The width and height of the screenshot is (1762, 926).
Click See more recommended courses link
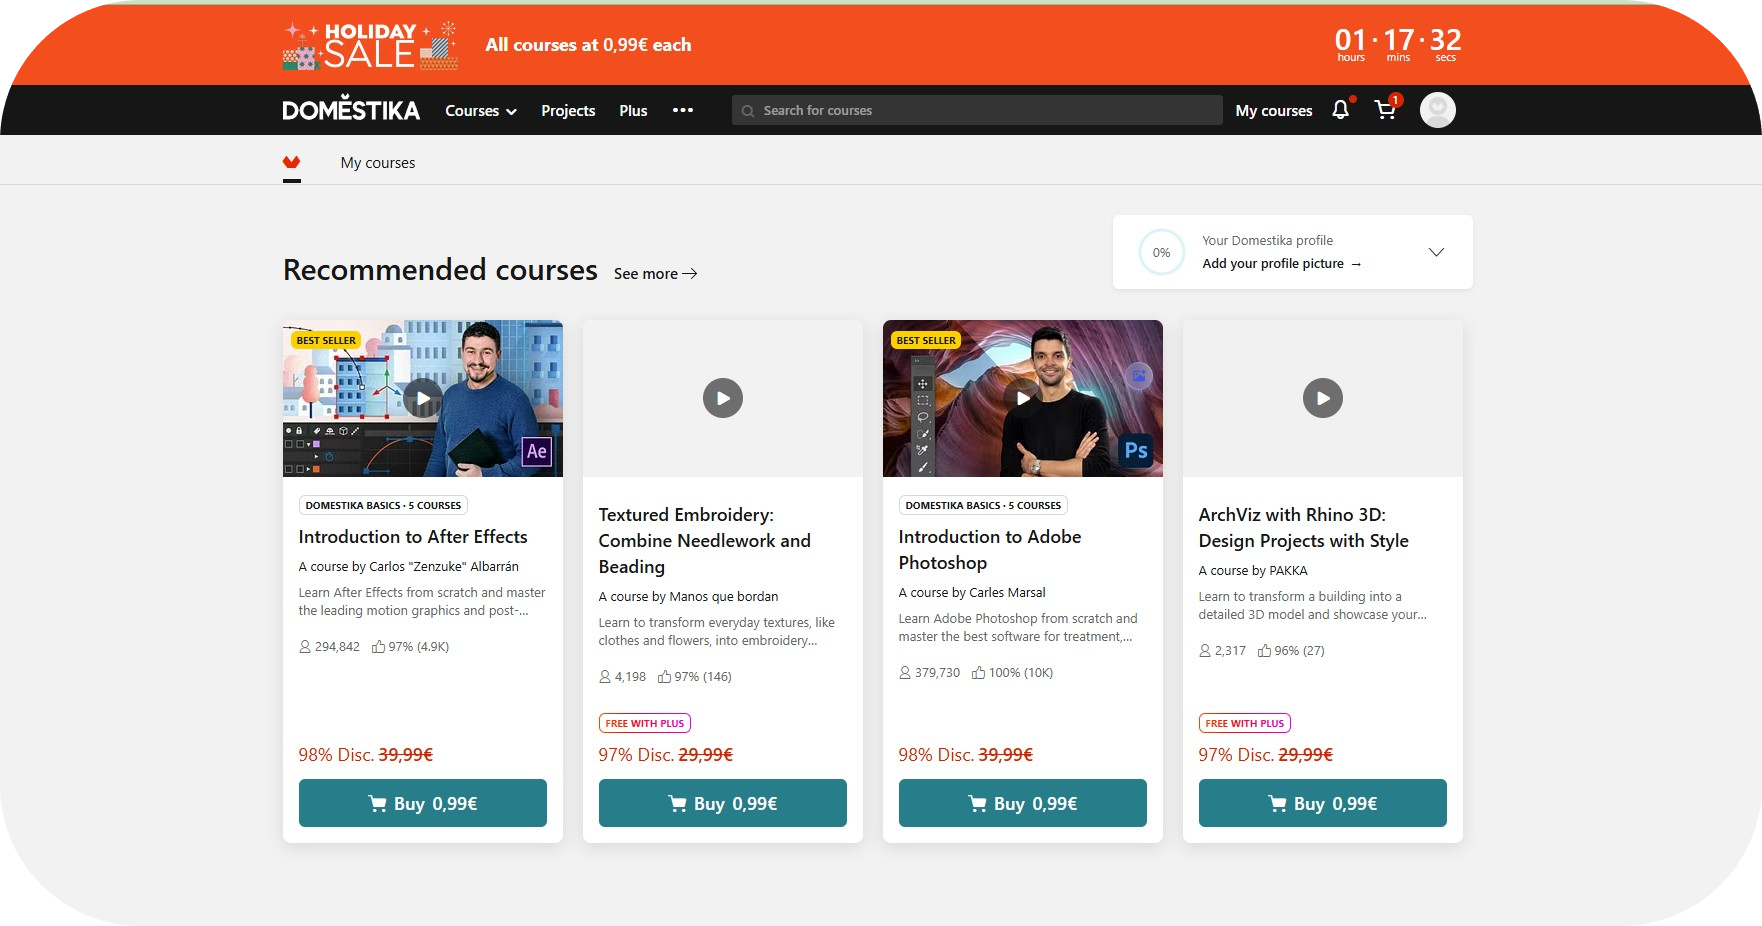(655, 274)
